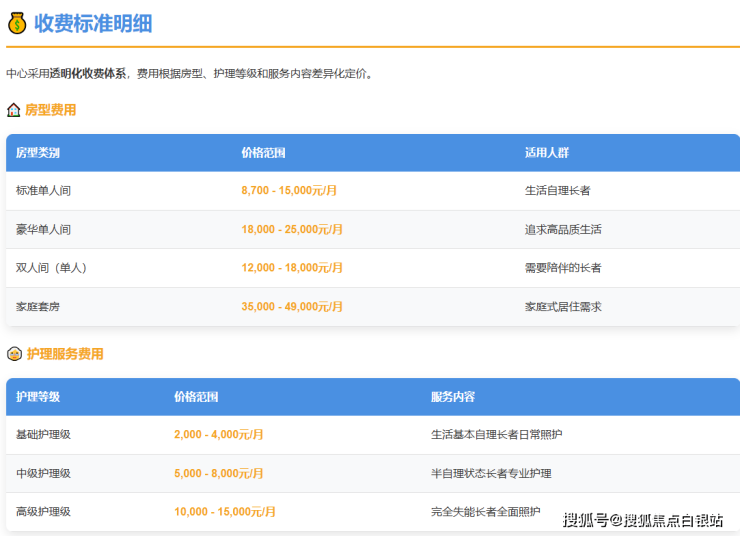Click the 高级护理级 care level cell

(43, 512)
